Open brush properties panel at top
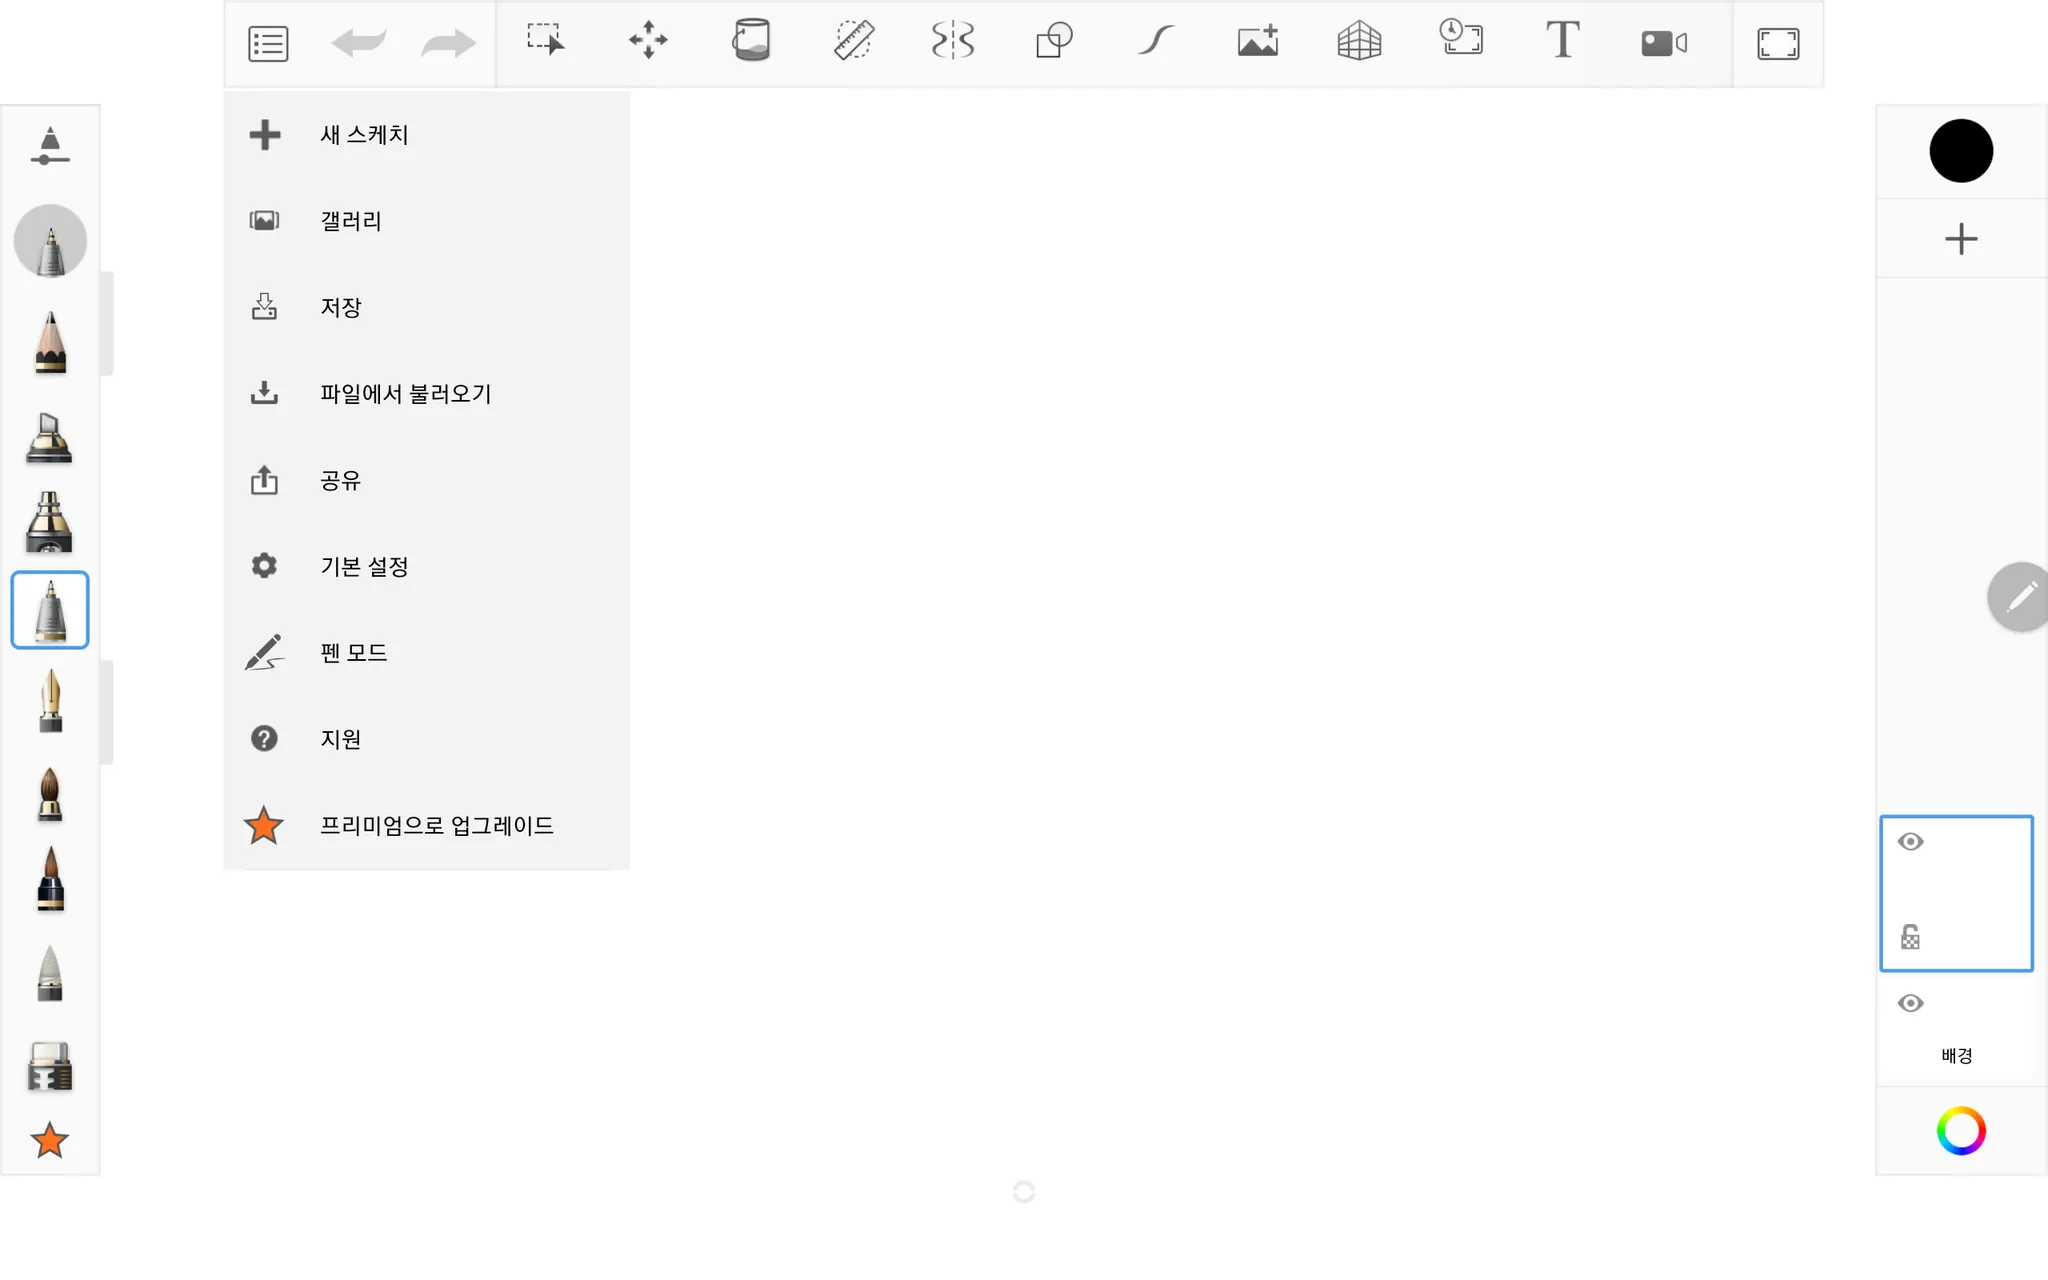 pos(50,147)
